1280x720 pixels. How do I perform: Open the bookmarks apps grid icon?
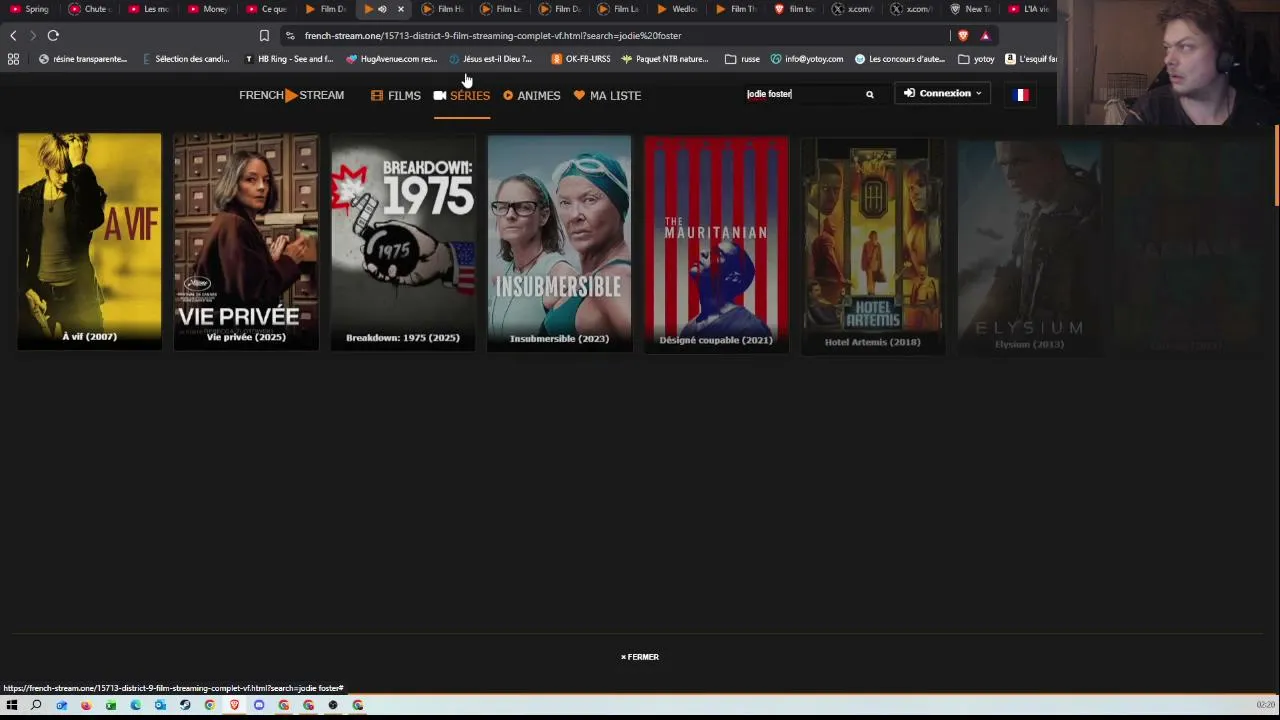tap(13, 59)
